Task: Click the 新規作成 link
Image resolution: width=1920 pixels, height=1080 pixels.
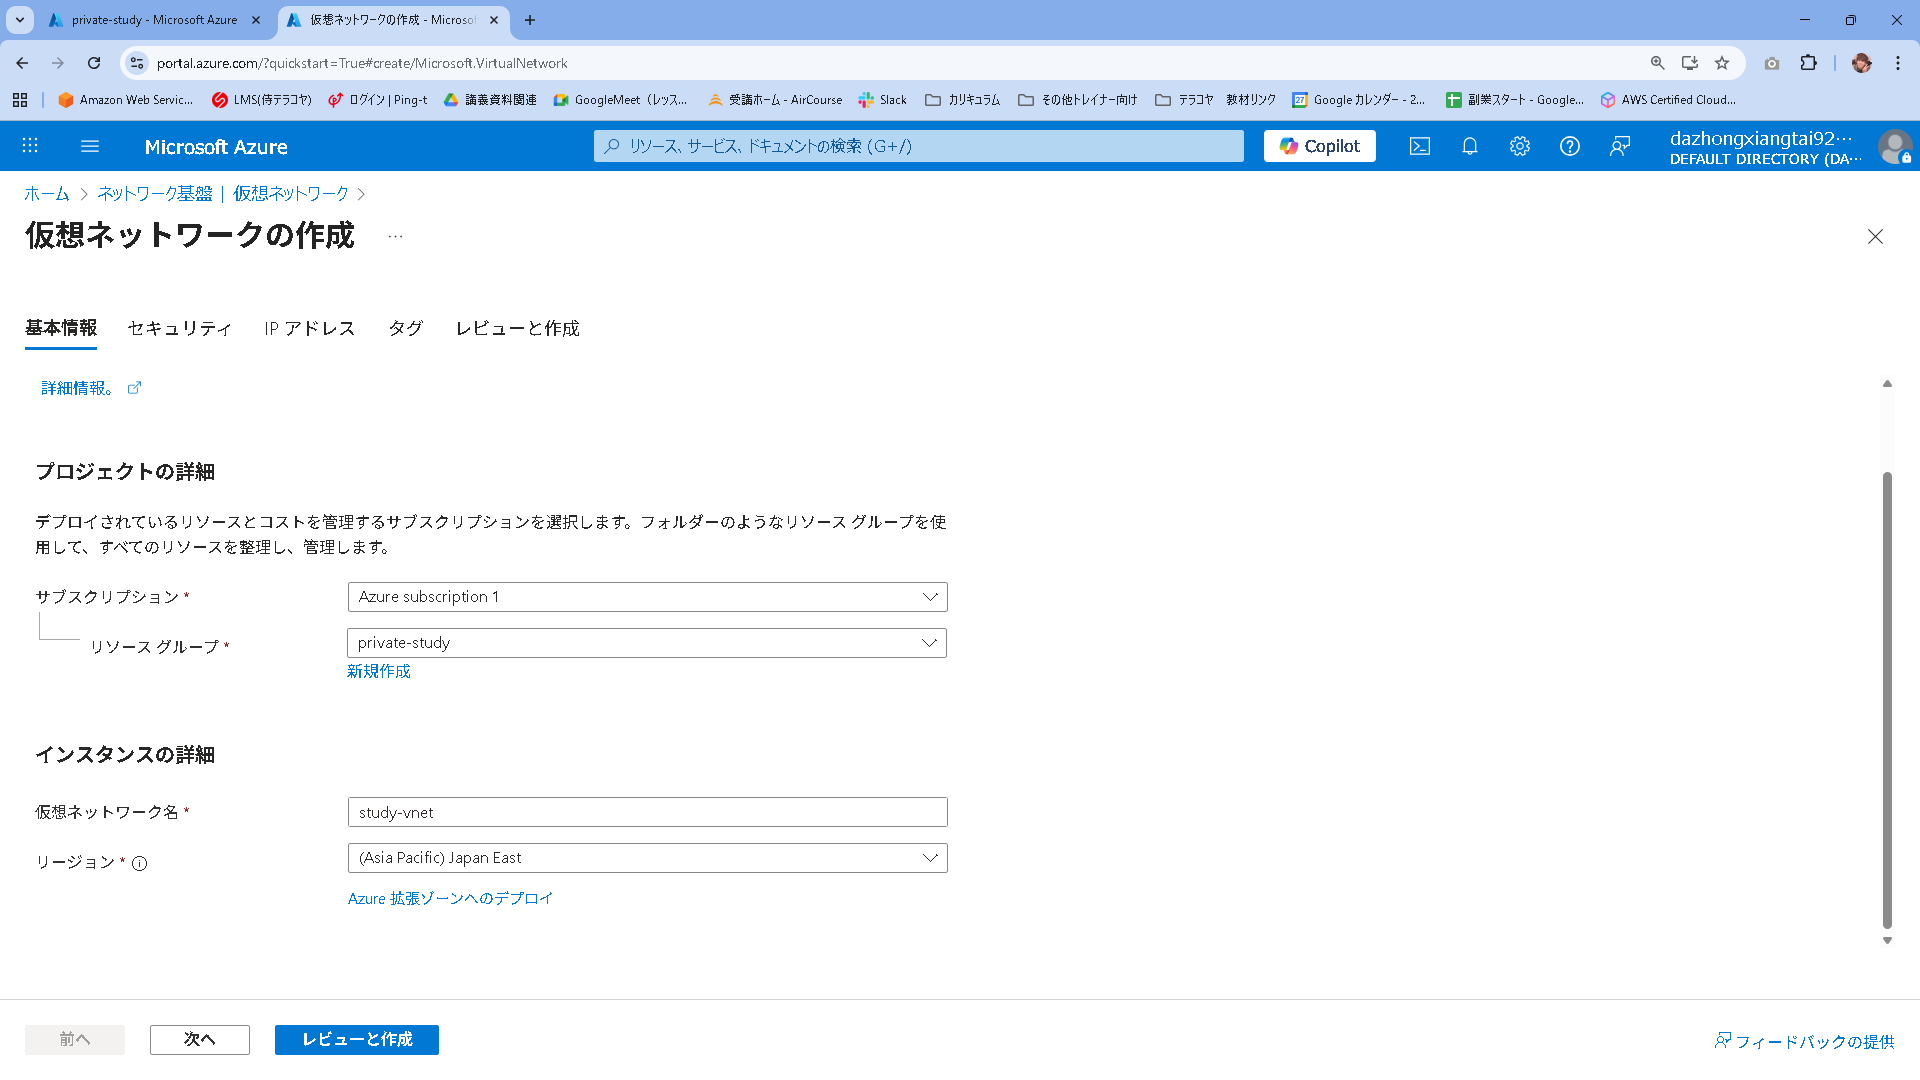Action: coord(378,671)
